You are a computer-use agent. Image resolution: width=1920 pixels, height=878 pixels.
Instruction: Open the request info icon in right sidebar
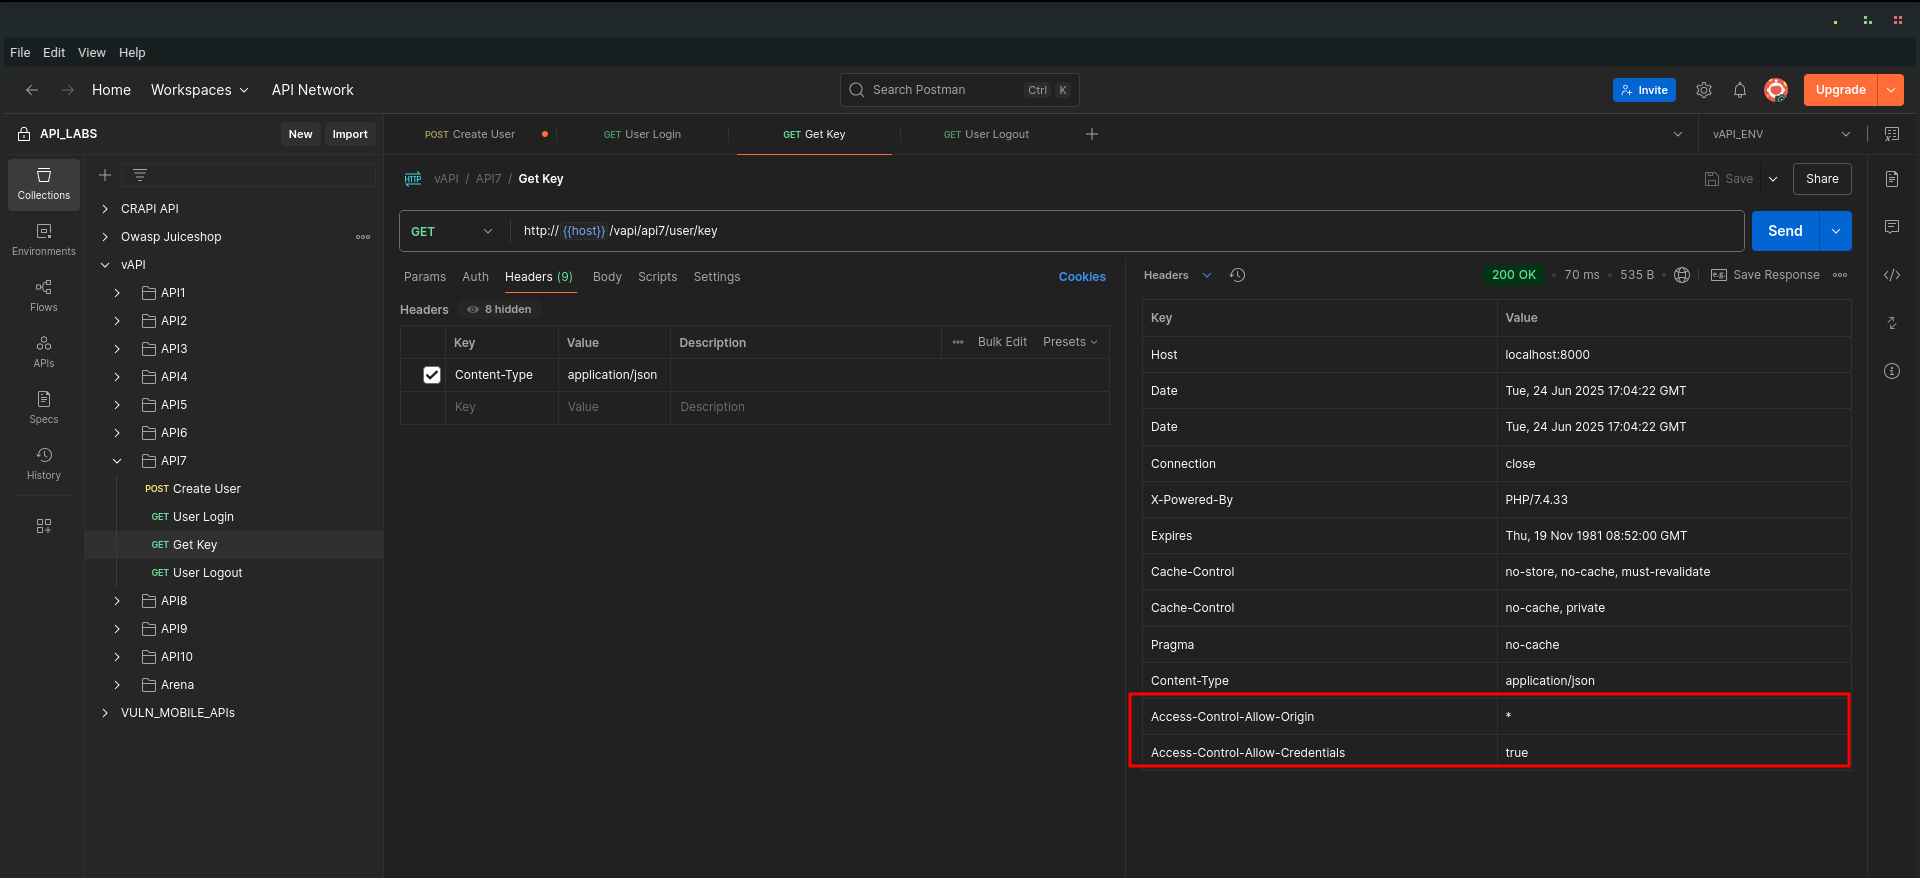pyautogui.click(x=1892, y=371)
